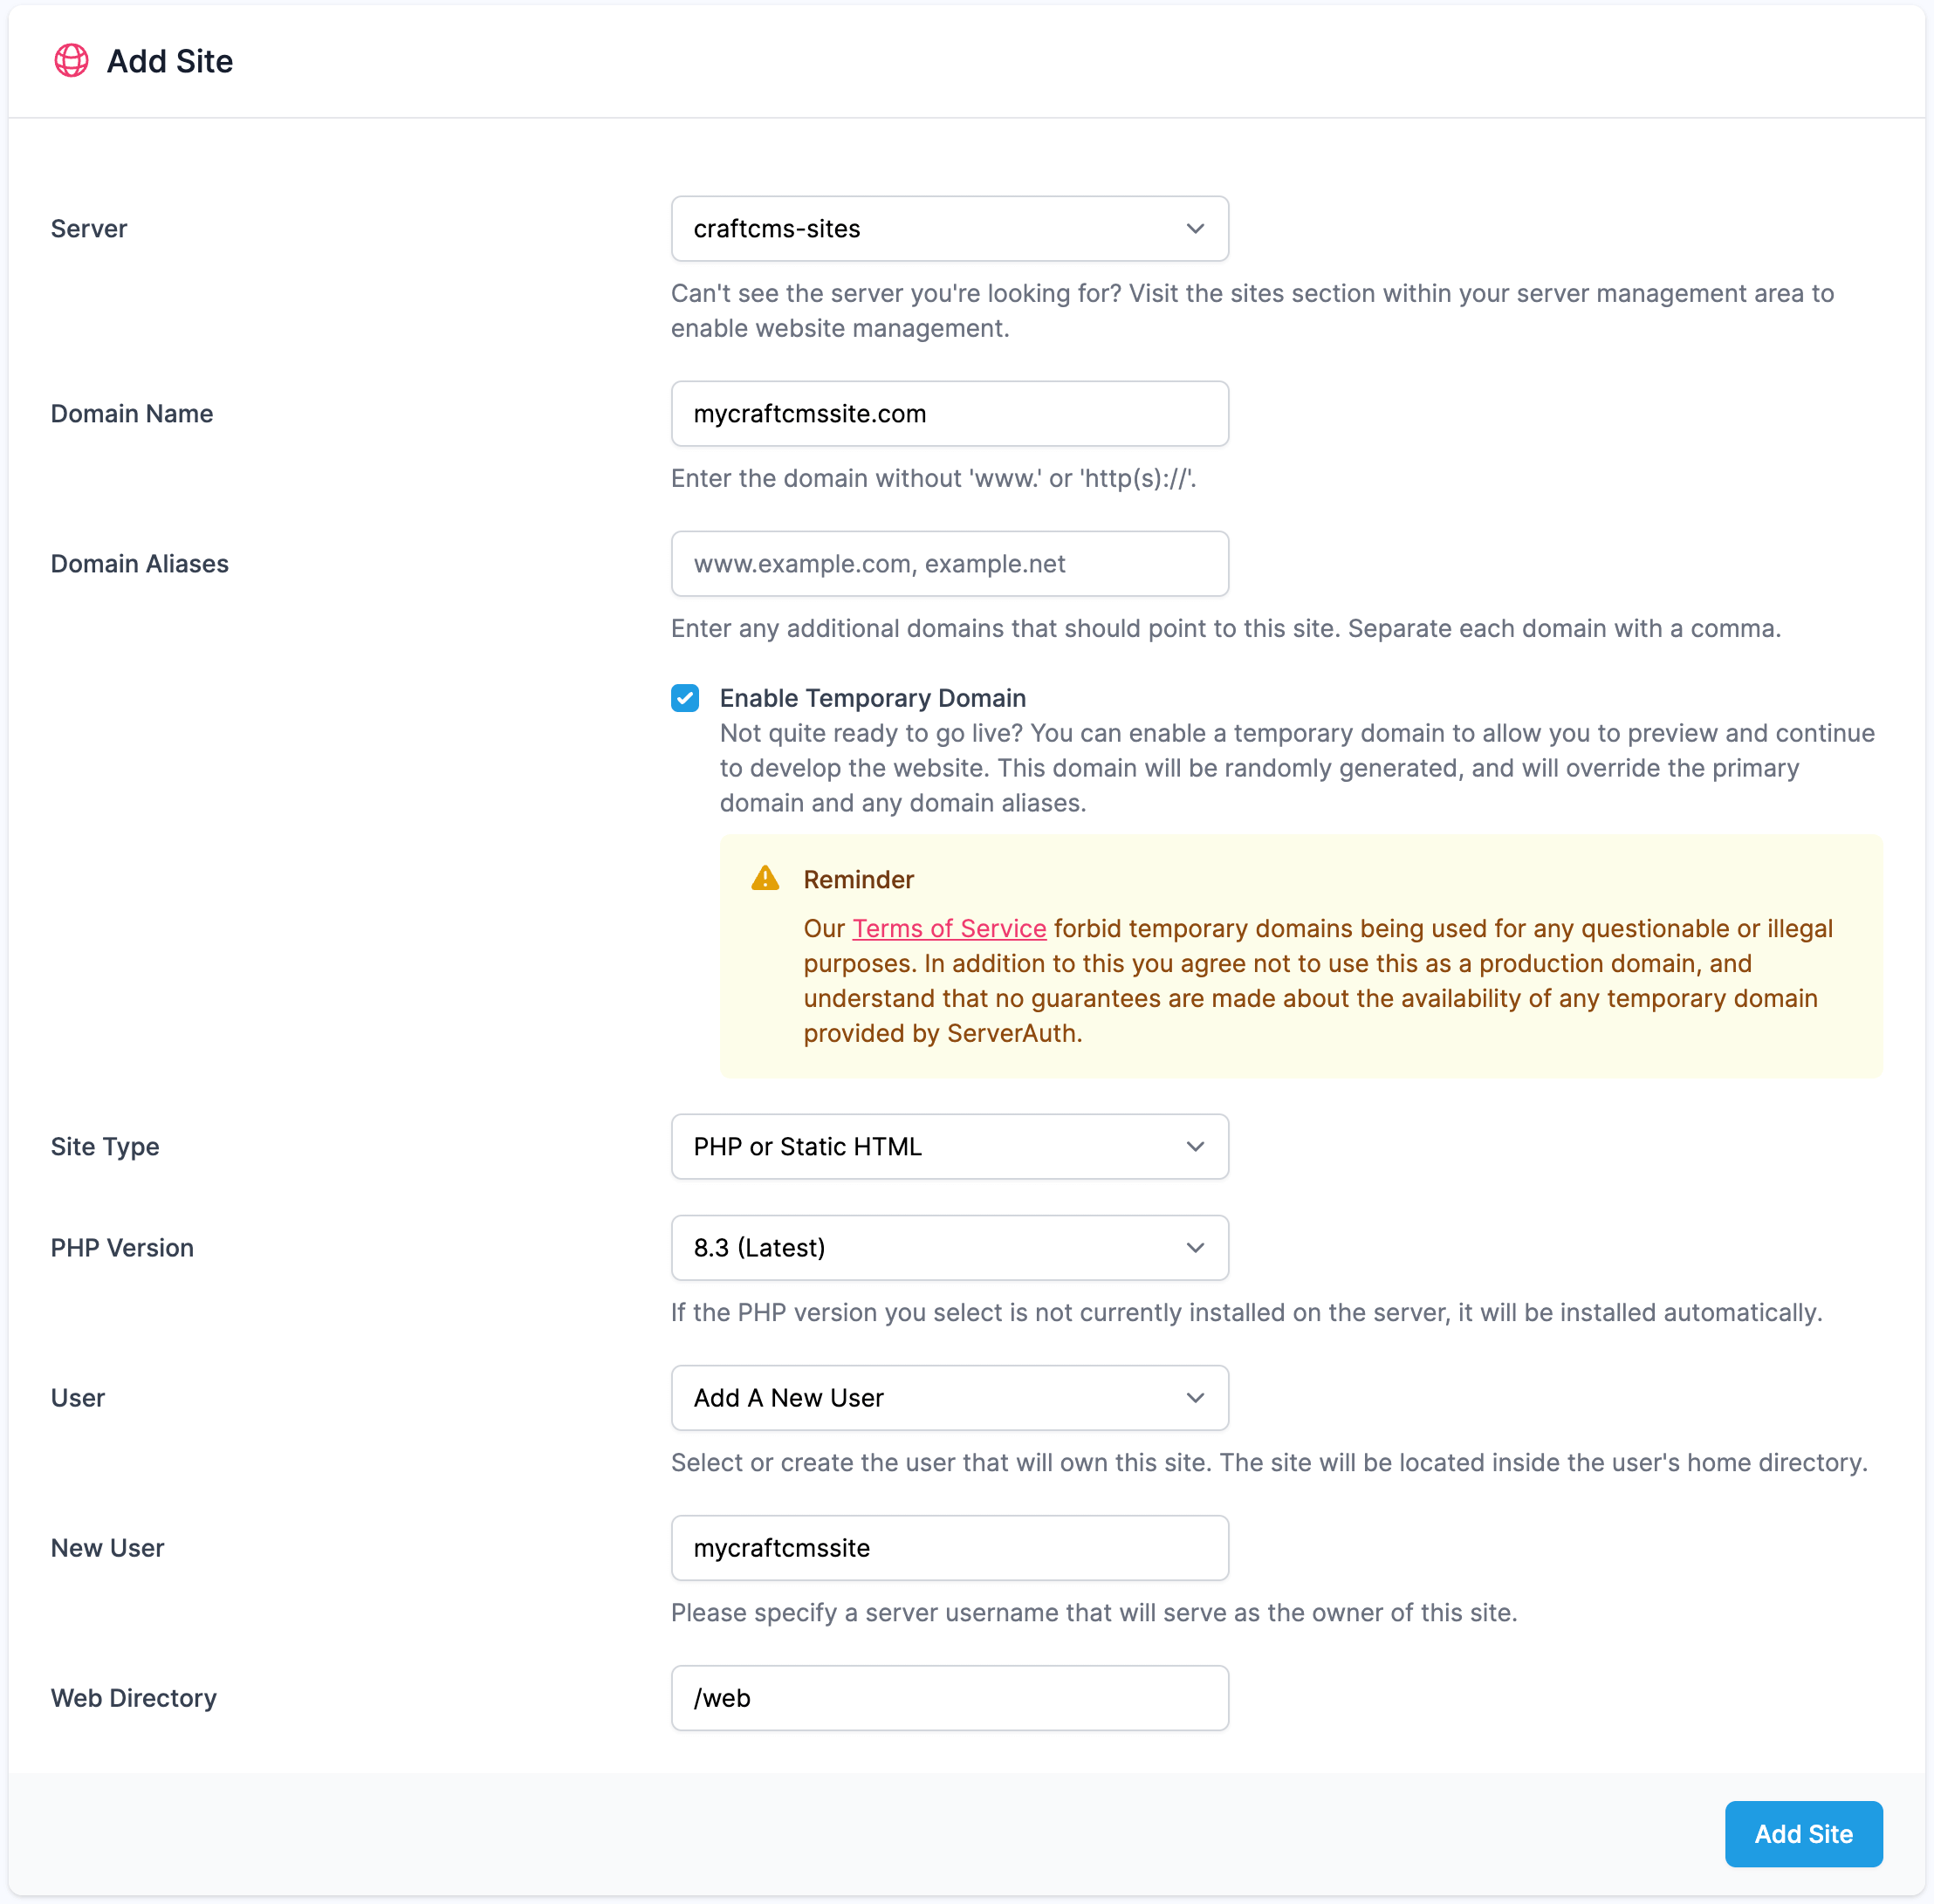Select craftcms-sites from Server menu

coord(949,229)
